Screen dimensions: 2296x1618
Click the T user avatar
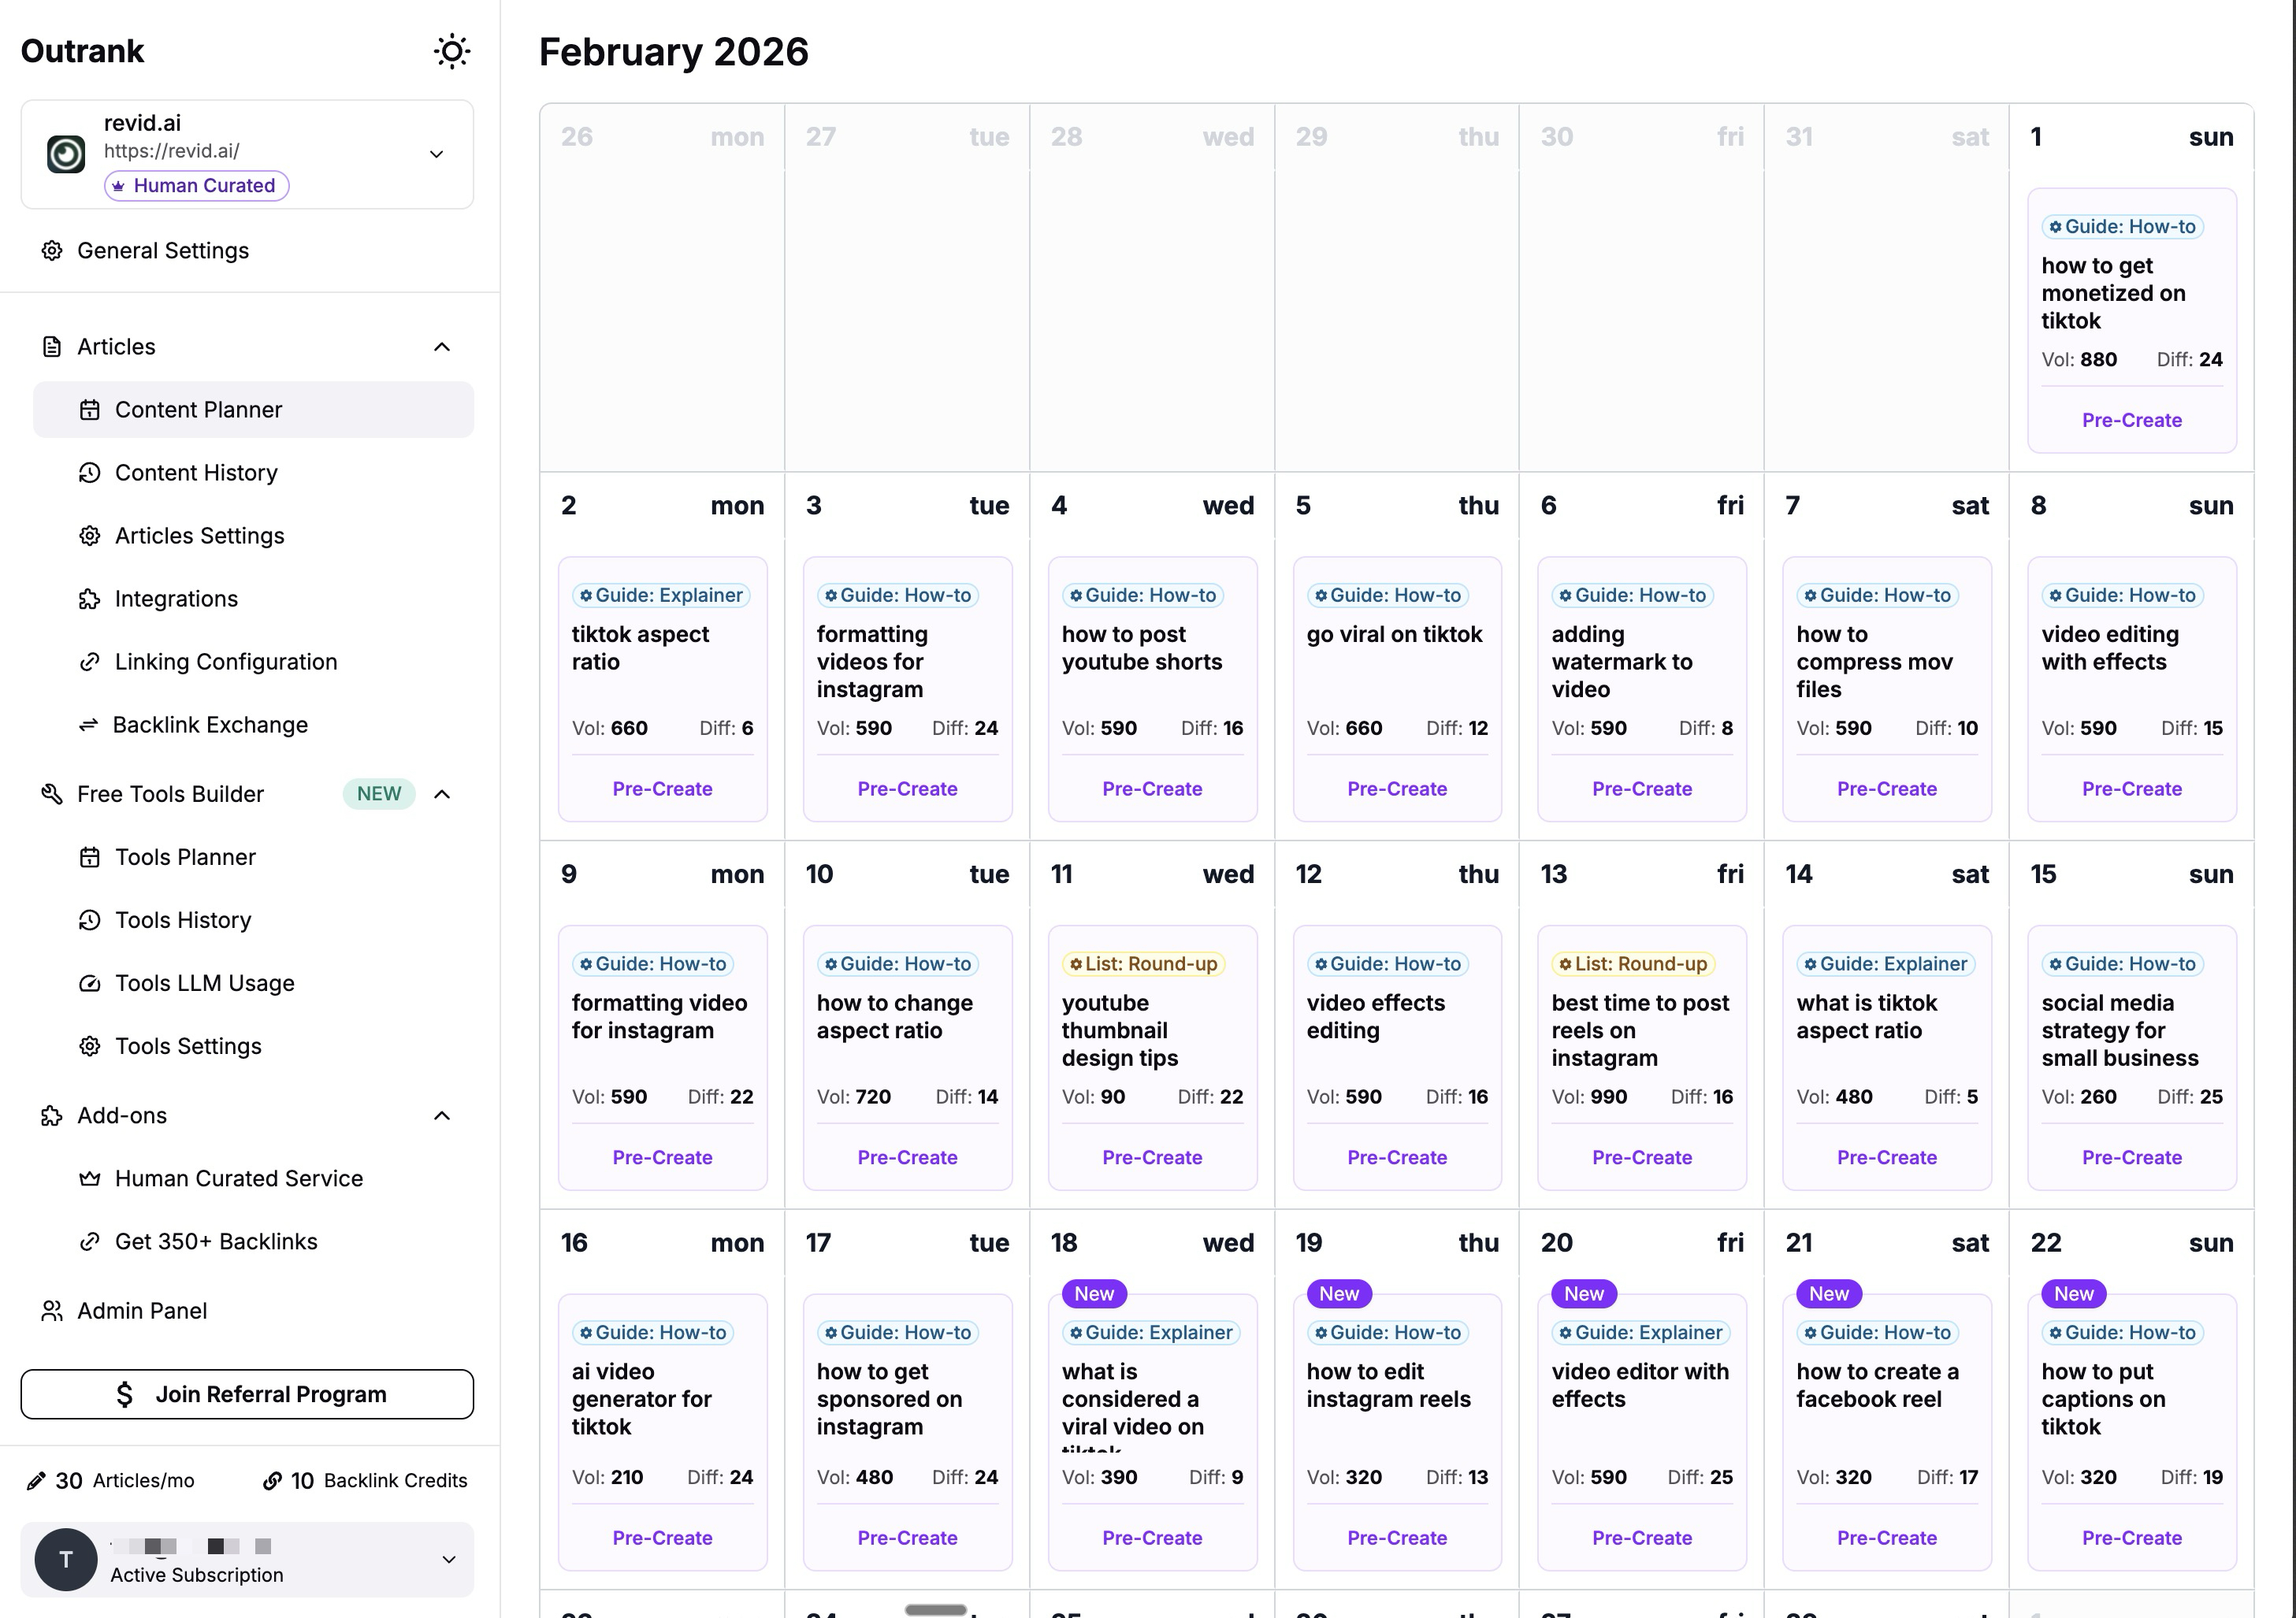tap(66, 1560)
